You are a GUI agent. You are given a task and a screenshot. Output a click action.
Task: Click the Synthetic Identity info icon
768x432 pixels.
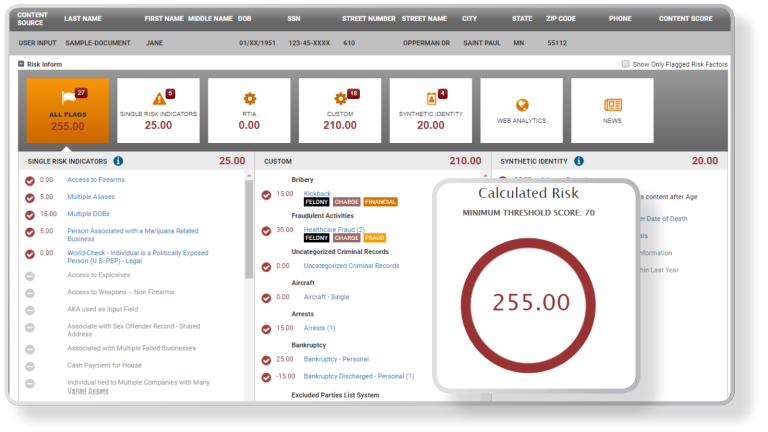pyautogui.click(x=579, y=161)
